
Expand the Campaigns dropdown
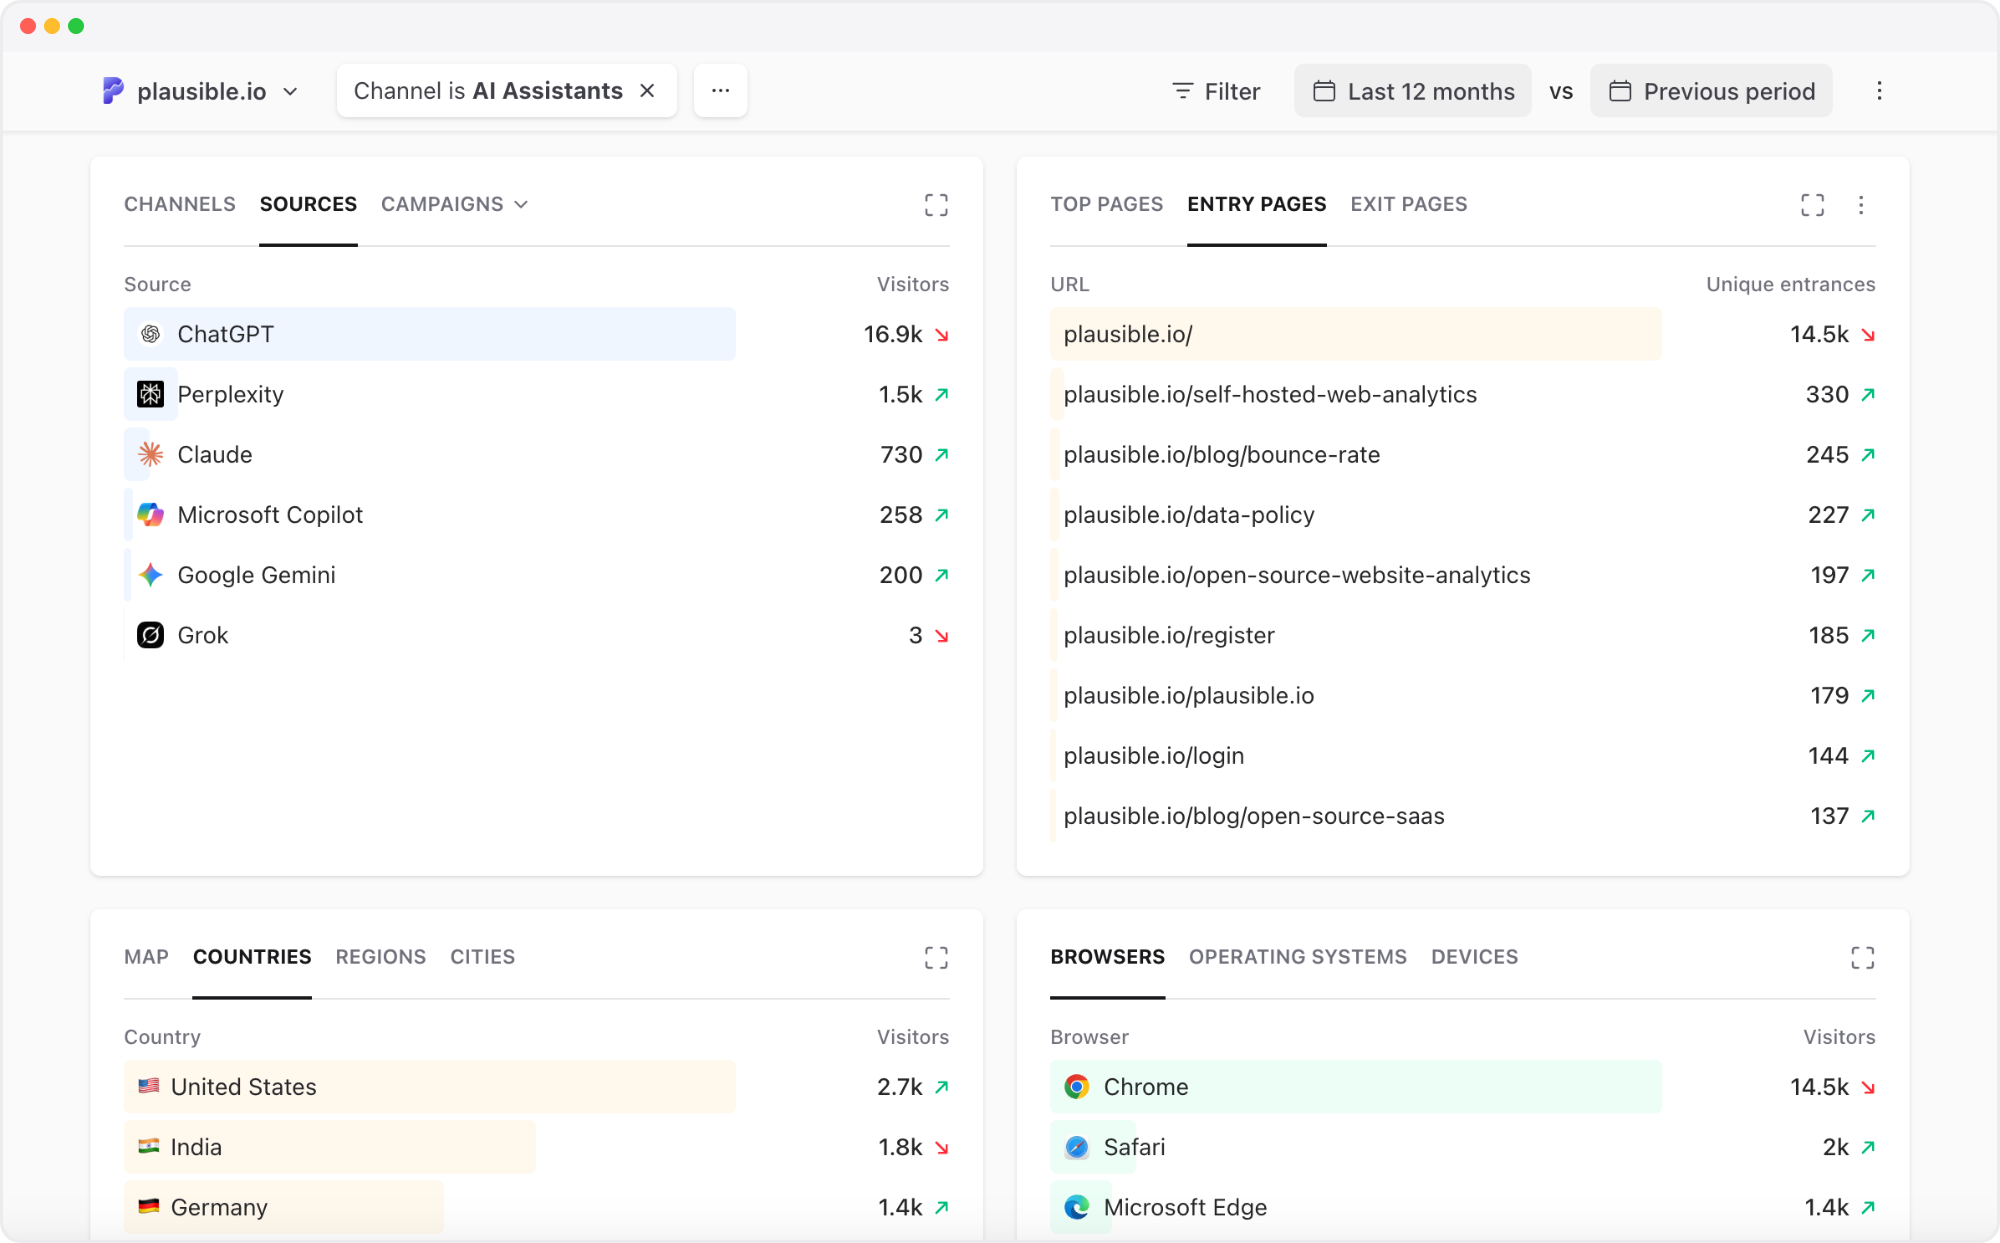(x=455, y=204)
